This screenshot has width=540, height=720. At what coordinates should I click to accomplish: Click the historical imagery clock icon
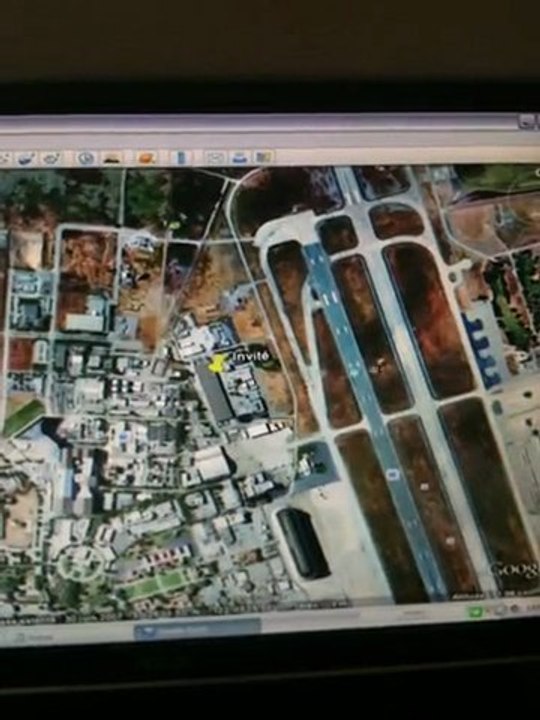point(85,158)
